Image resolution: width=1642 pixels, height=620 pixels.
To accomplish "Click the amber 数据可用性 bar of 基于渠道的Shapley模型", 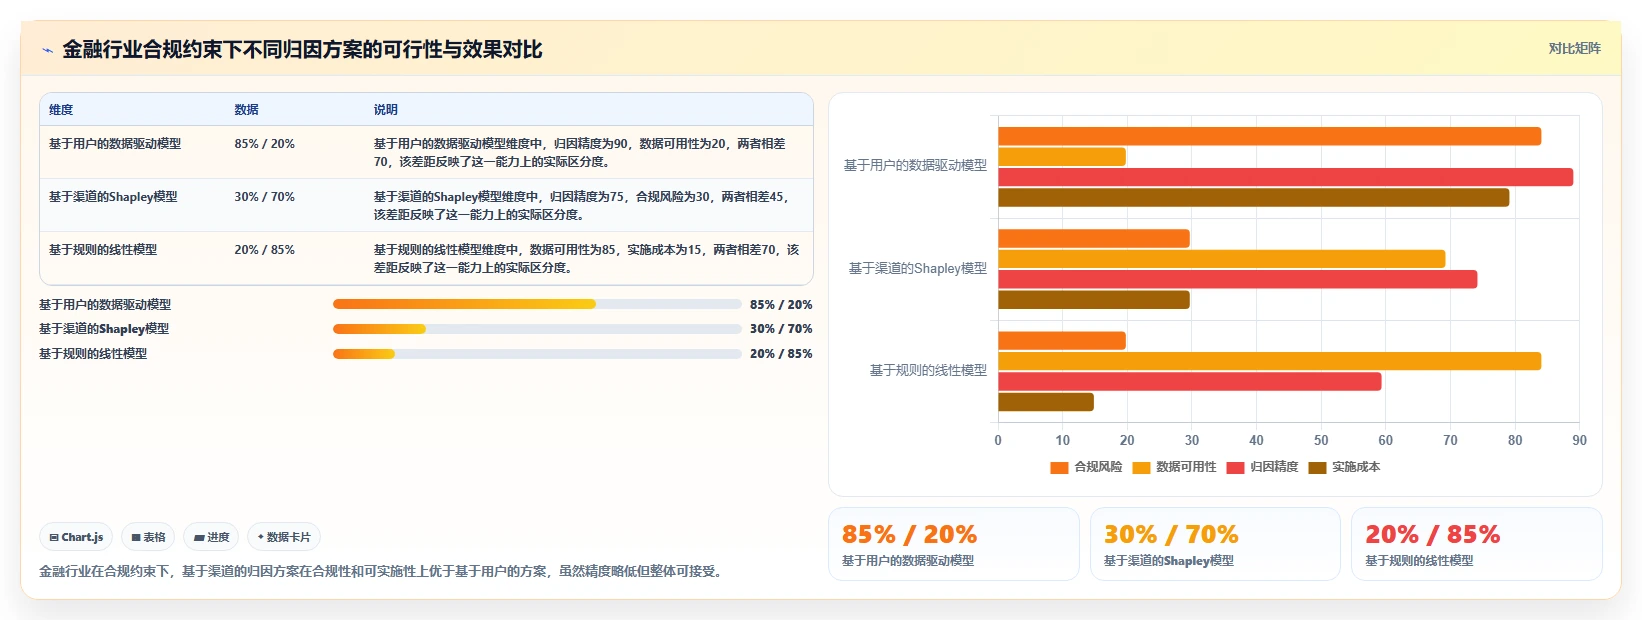I will tap(1221, 259).
